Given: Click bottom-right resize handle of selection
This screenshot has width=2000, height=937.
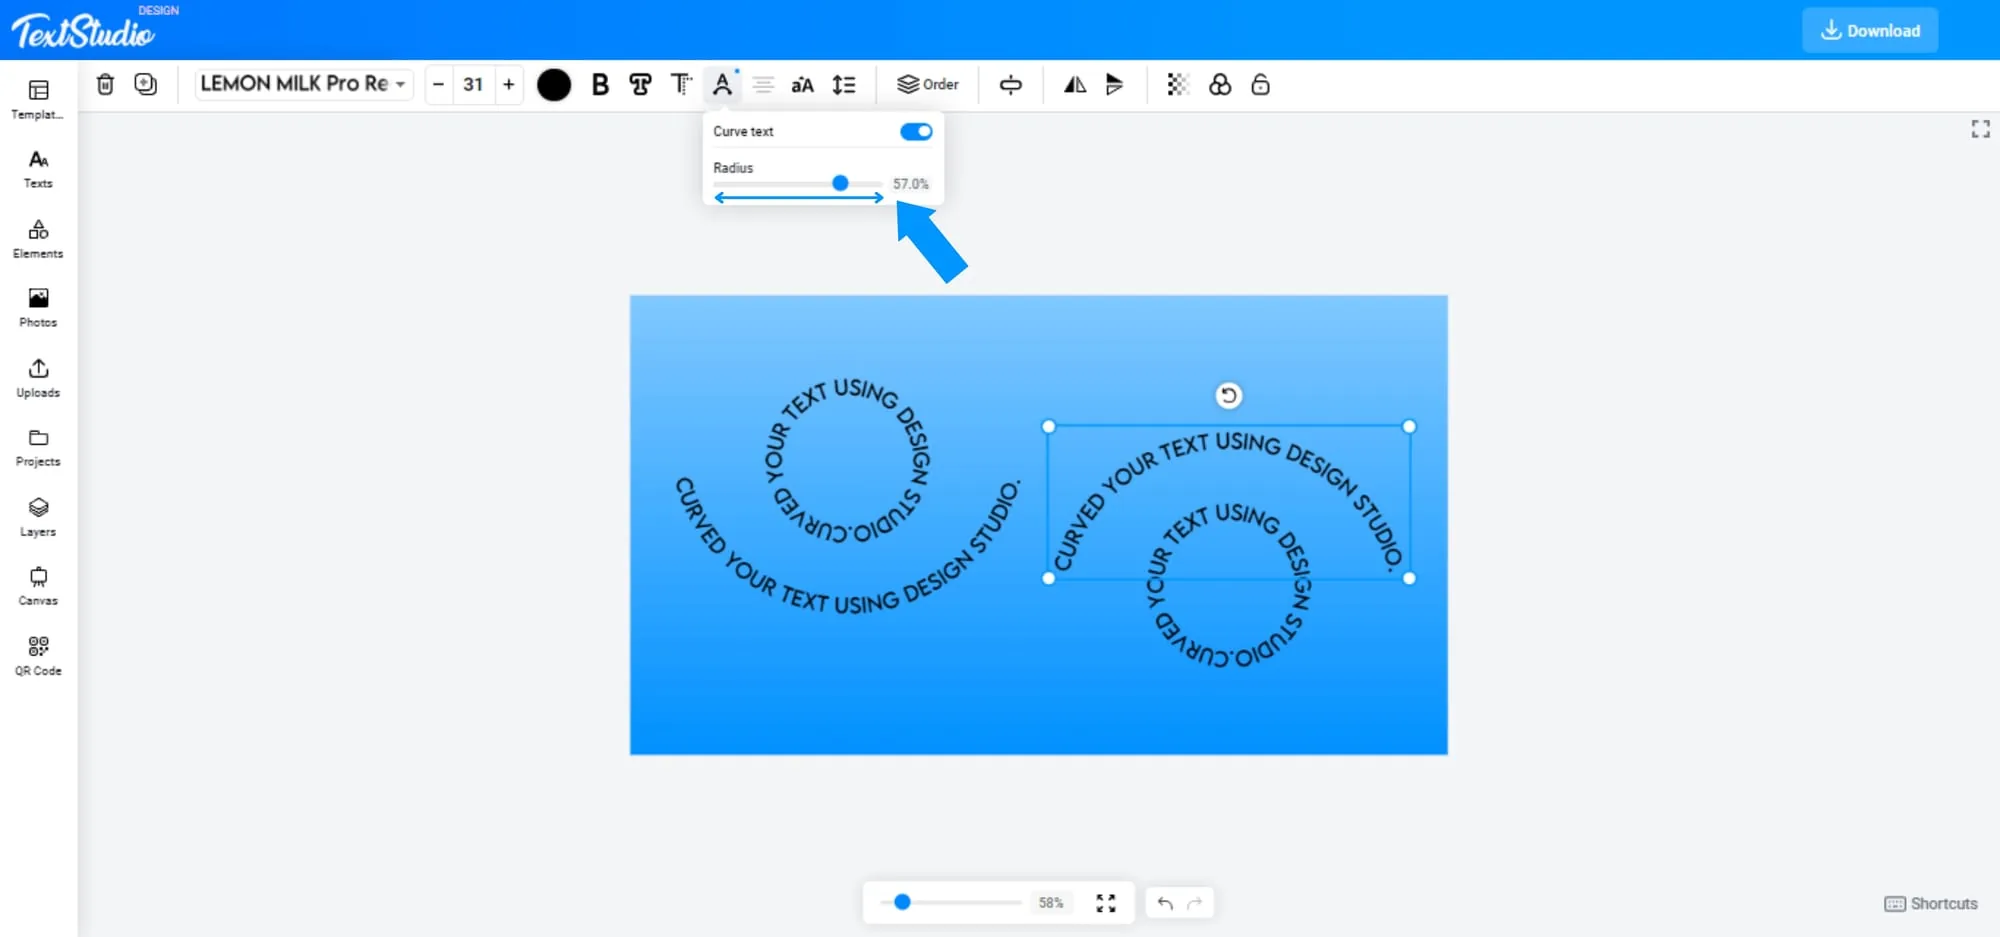Looking at the screenshot, I should tap(1409, 578).
